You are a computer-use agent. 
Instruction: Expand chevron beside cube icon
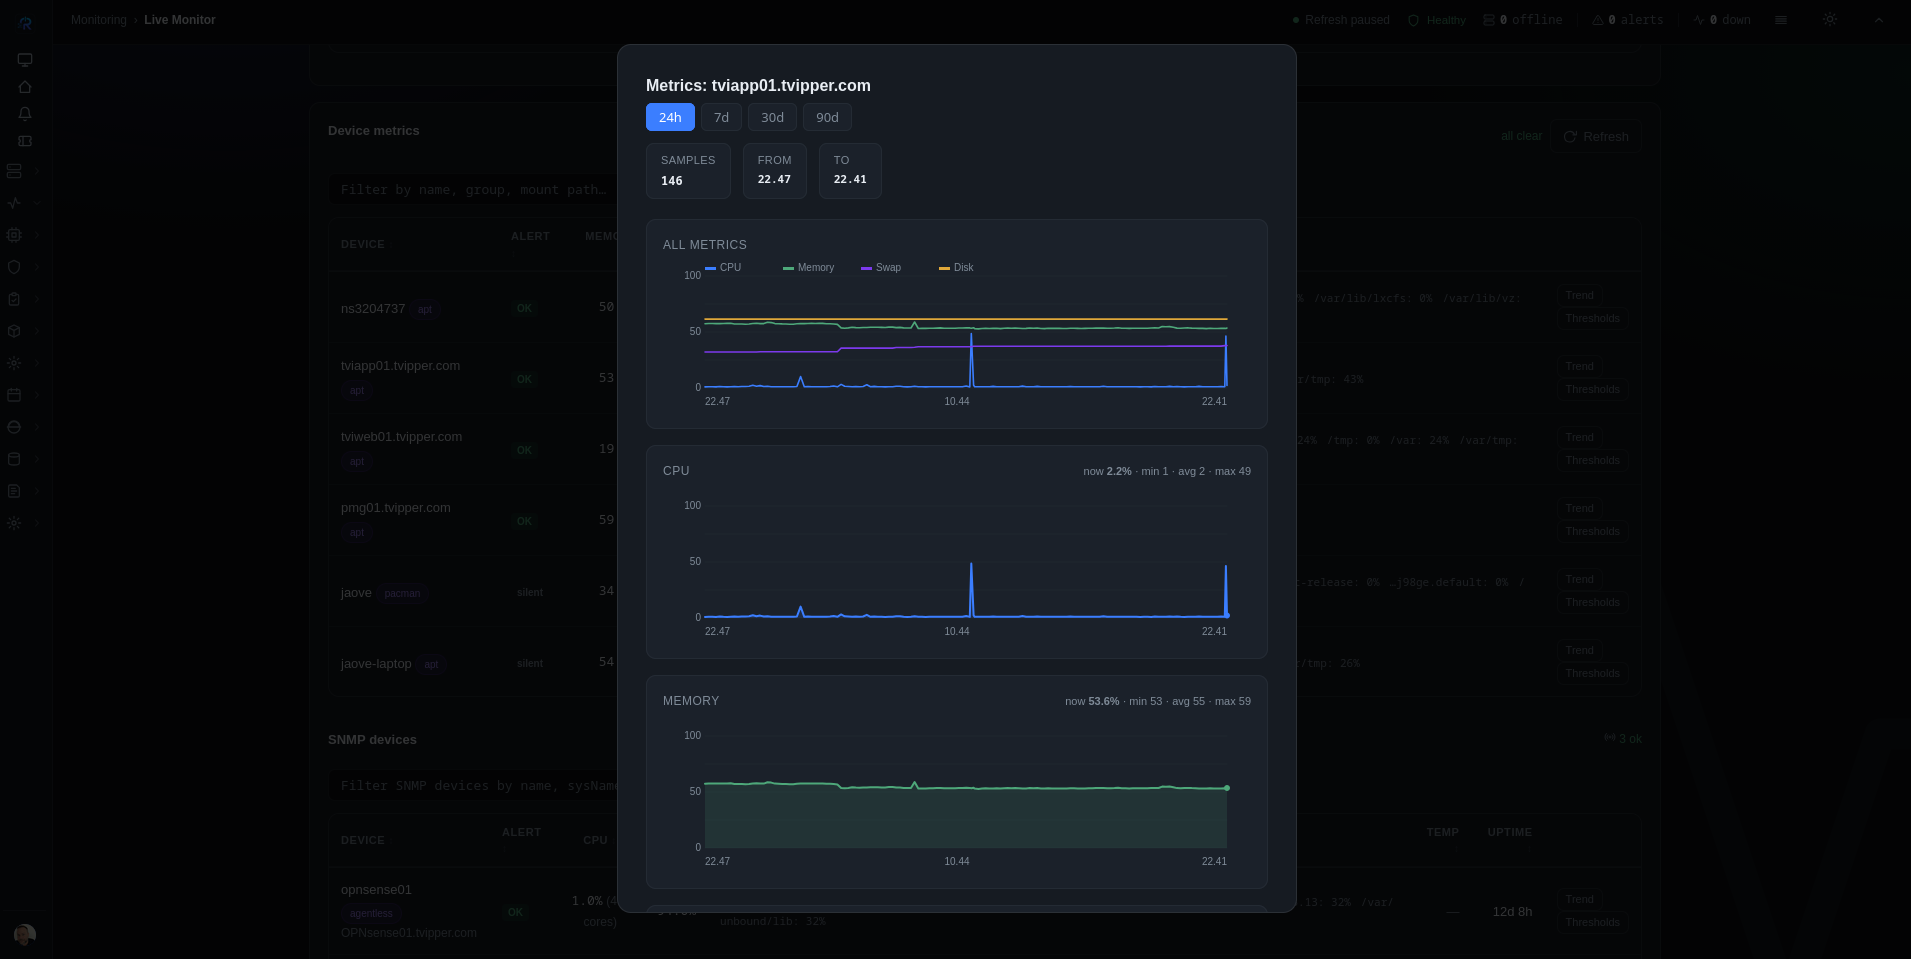[x=37, y=331]
